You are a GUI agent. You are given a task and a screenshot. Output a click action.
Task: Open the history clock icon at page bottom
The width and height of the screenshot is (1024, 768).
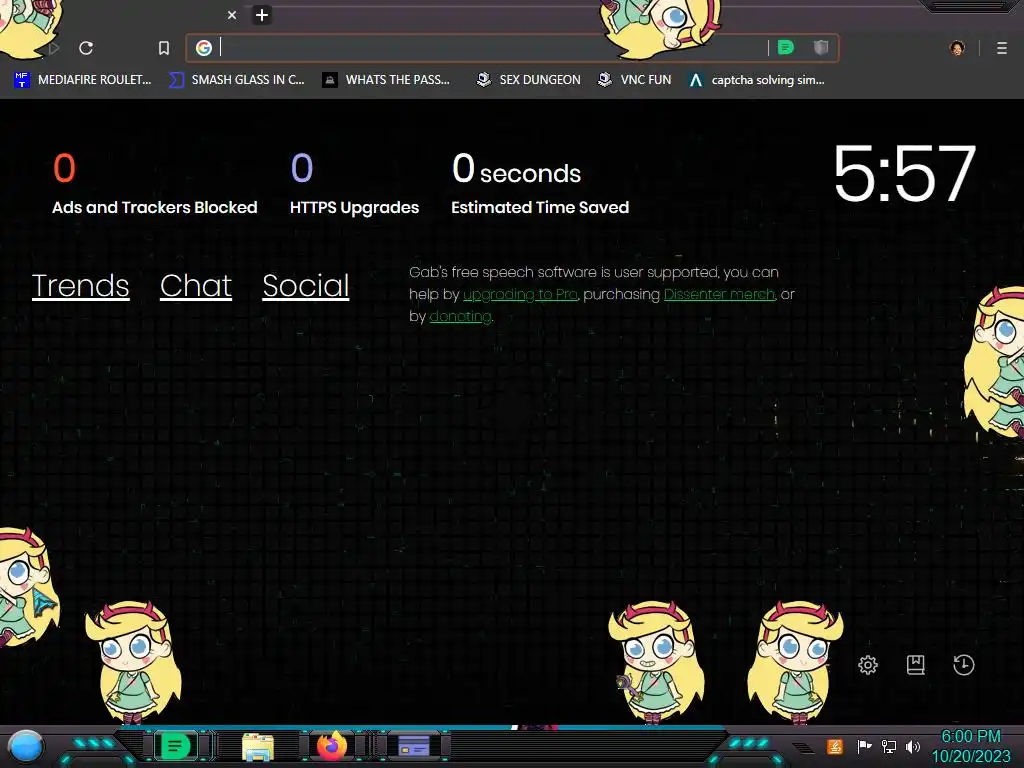click(x=964, y=665)
